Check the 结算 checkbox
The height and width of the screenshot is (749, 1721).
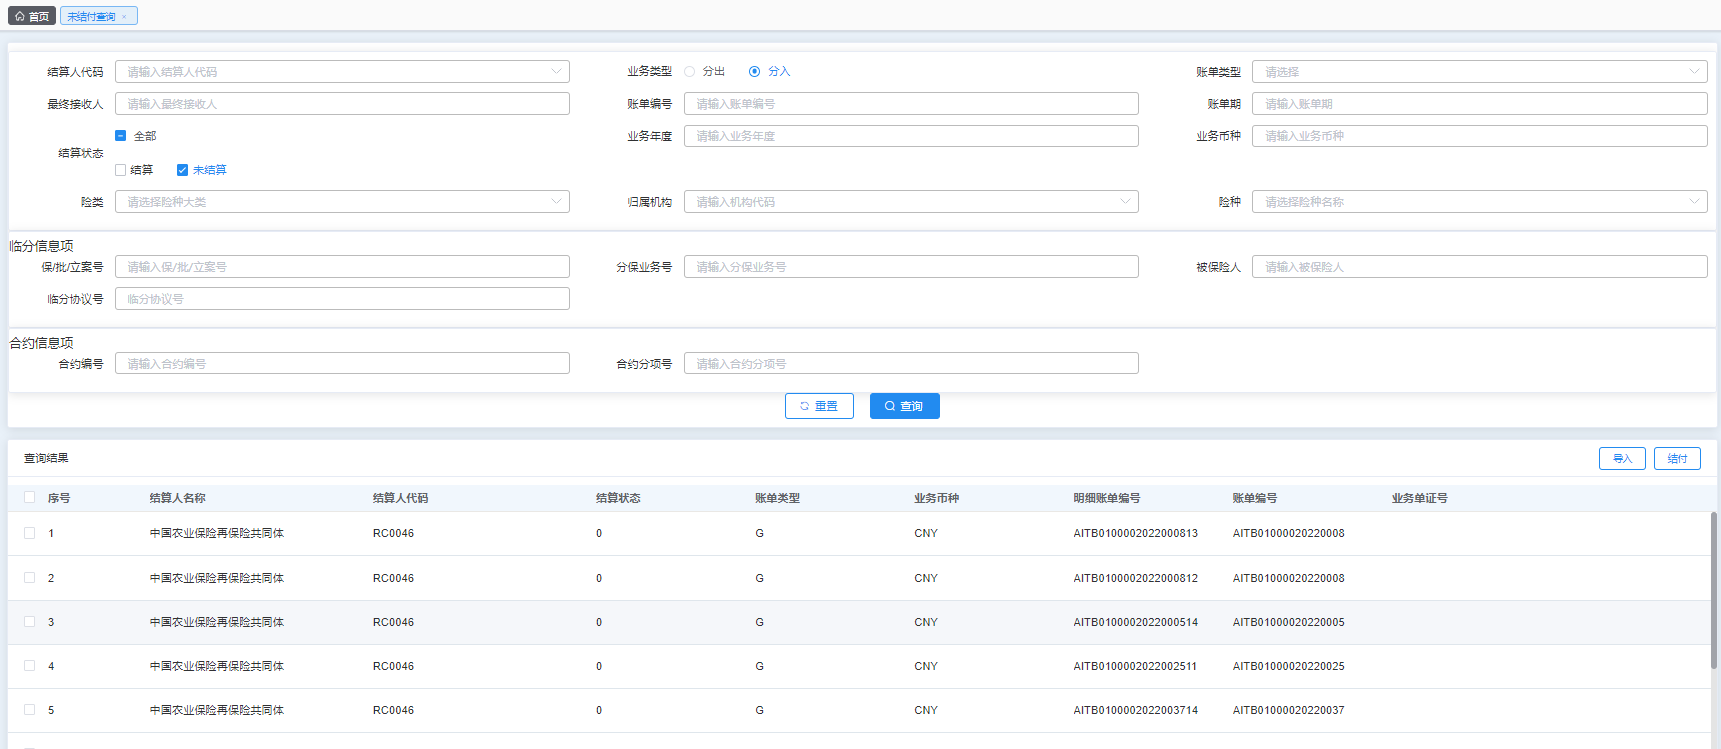point(121,170)
